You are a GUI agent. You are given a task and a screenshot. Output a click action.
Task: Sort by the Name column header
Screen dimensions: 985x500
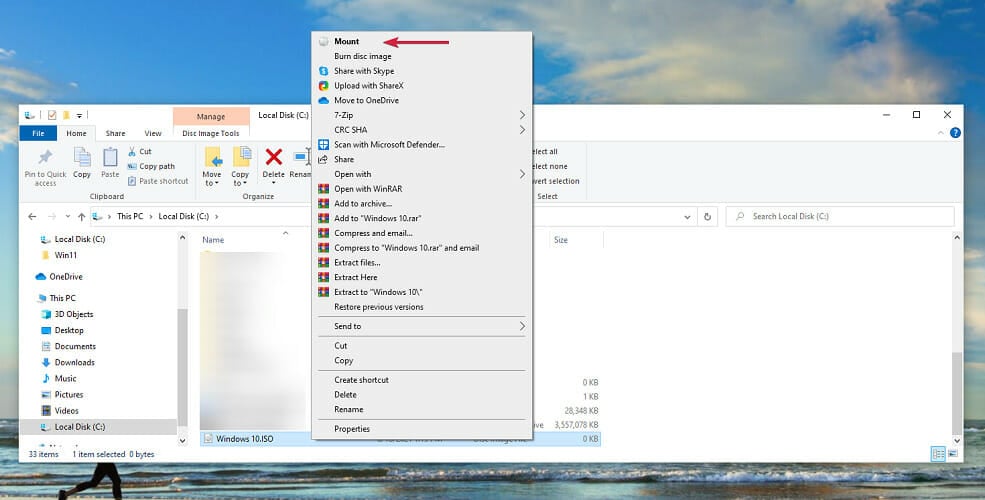coord(213,240)
